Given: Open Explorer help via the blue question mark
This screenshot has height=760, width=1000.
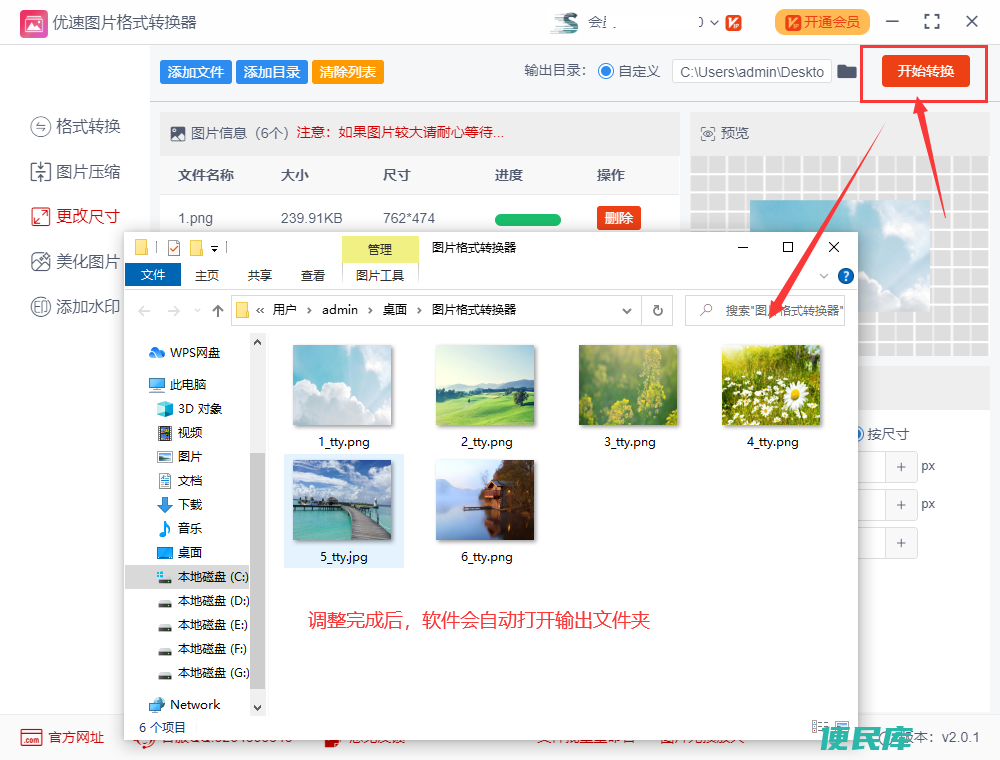Looking at the screenshot, I should (846, 276).
